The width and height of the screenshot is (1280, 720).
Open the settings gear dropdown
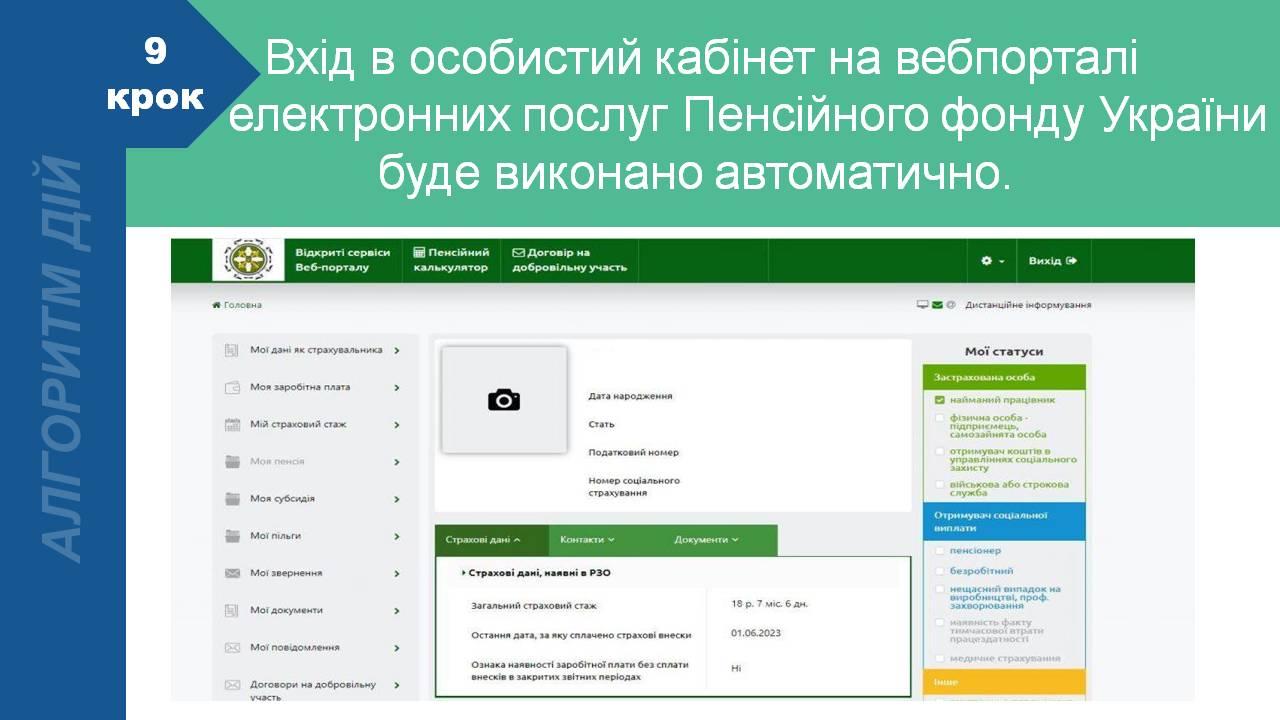coord(991,261)
